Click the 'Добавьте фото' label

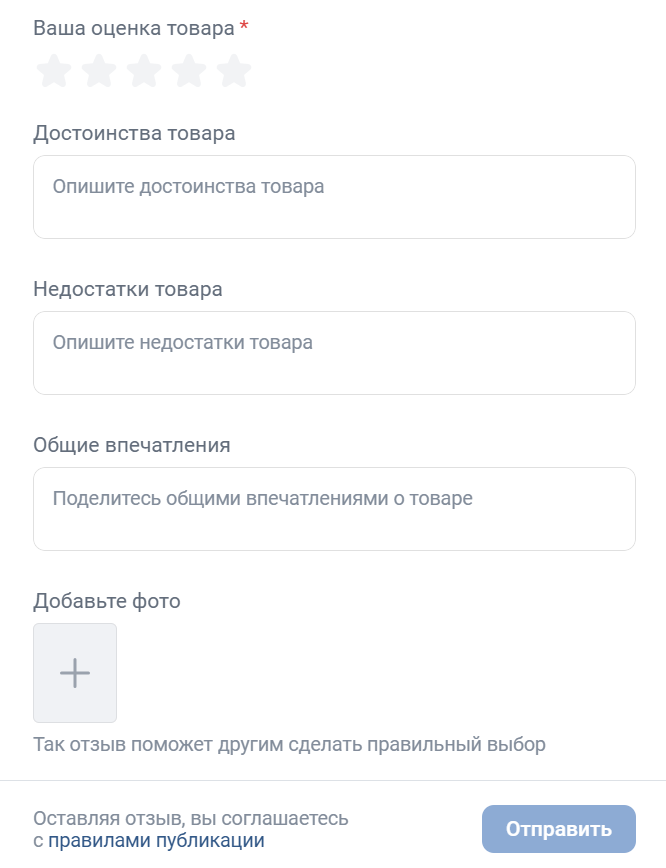107,601
